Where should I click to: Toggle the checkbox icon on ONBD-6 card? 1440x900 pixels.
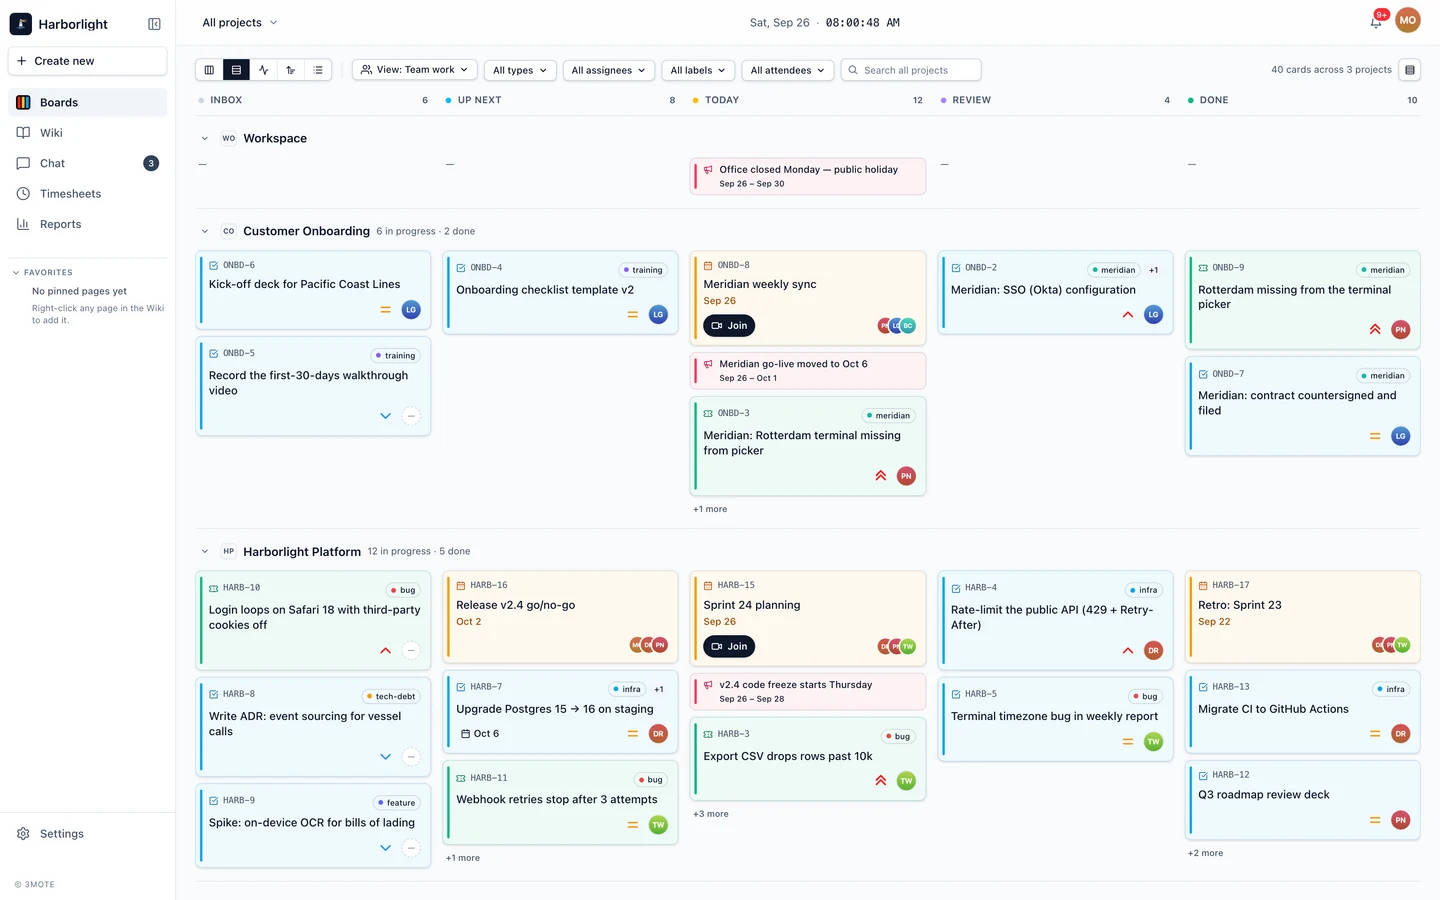[x=213, y=266]
